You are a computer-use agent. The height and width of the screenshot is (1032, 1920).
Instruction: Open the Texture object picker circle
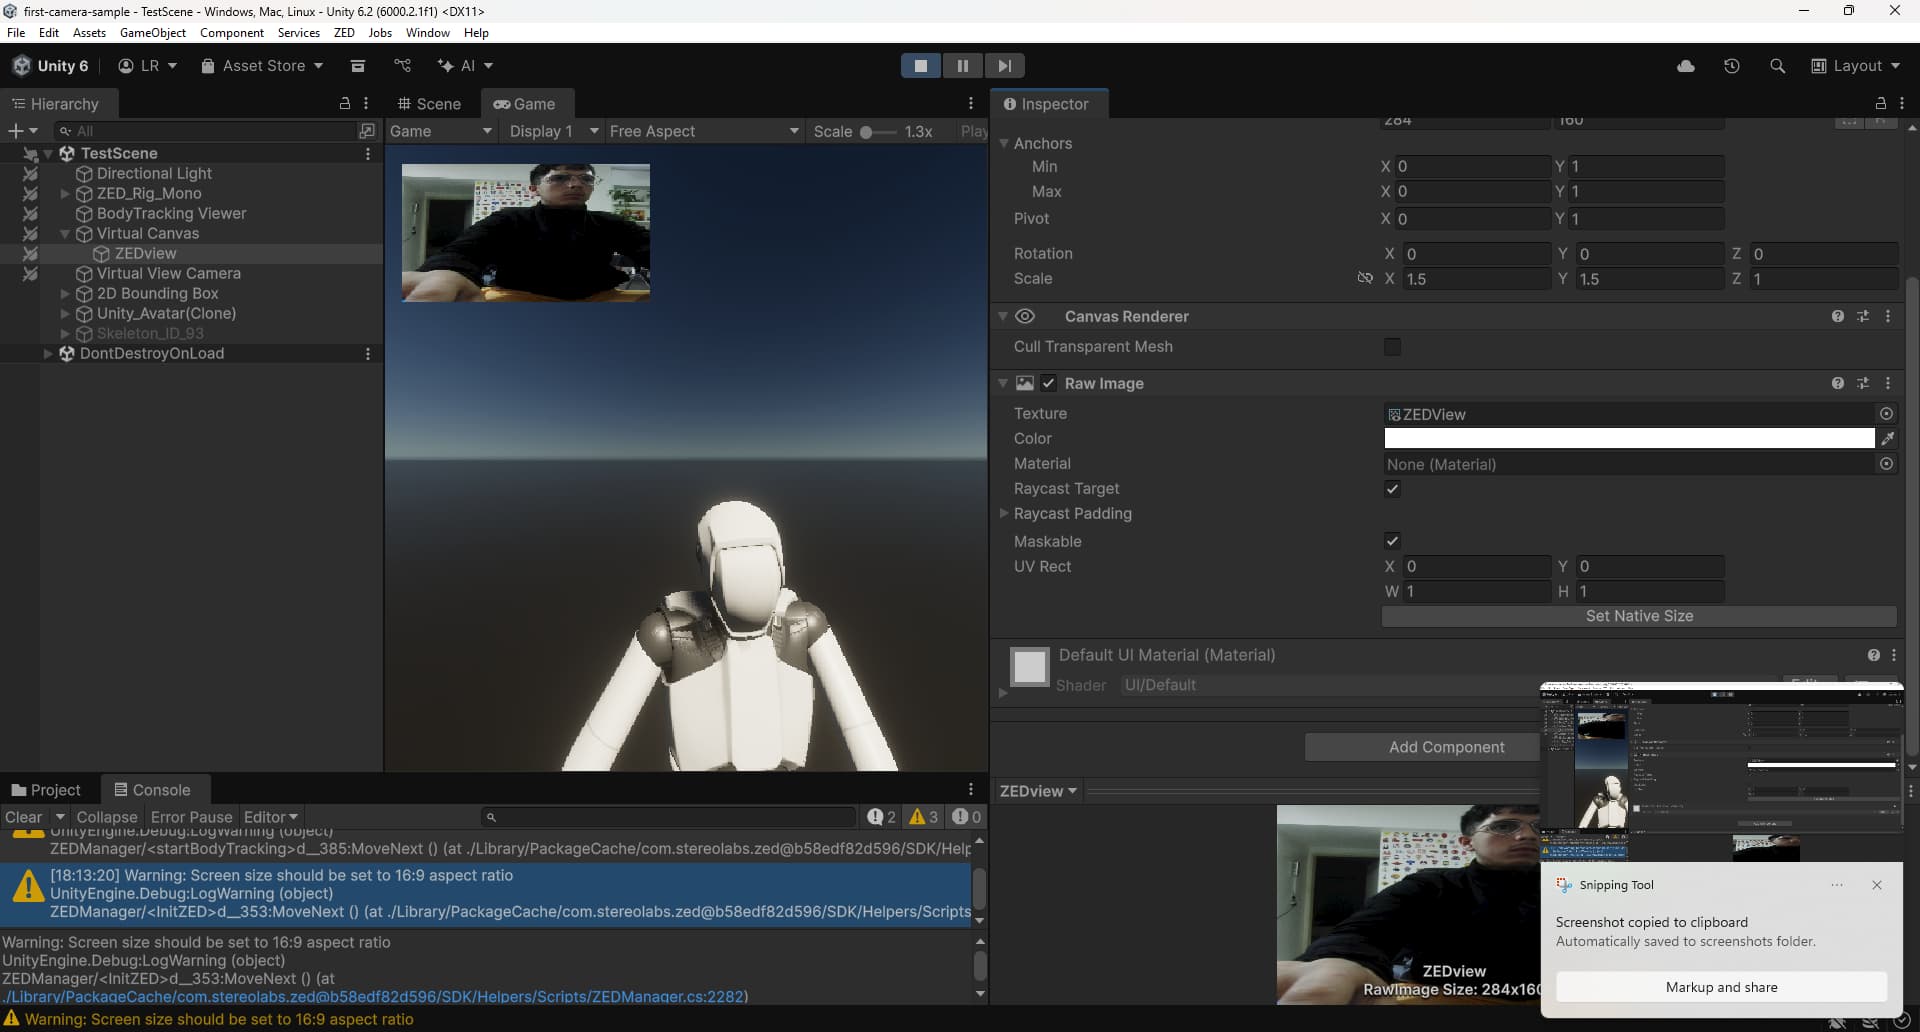point(1886,414)
